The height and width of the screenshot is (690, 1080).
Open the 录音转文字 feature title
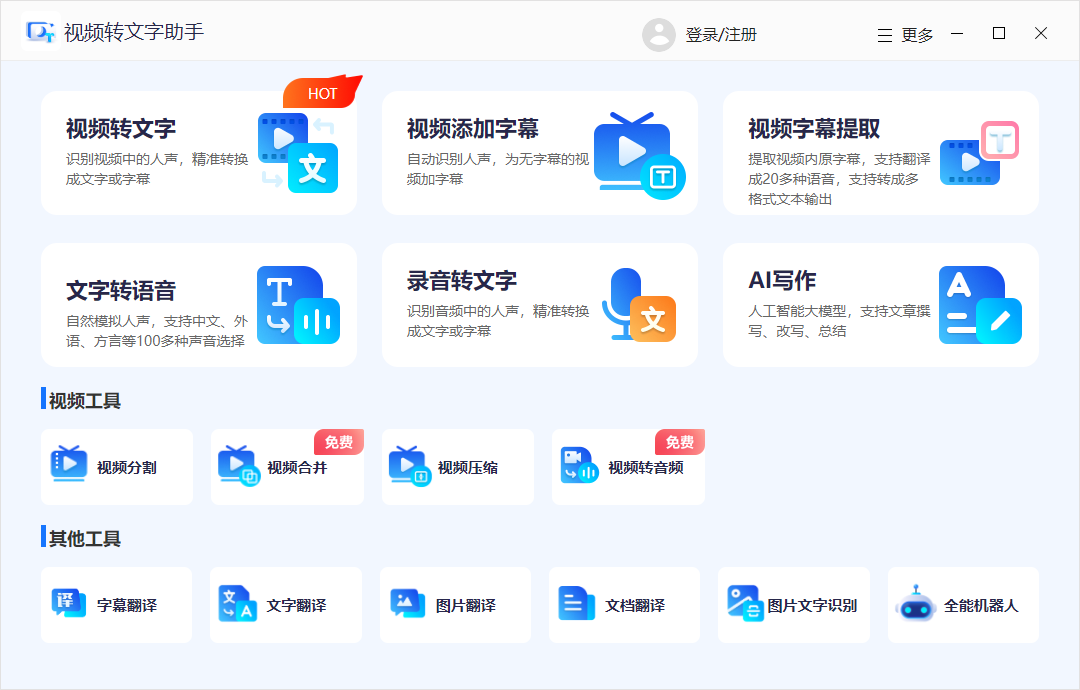click(x=461, y=281)
